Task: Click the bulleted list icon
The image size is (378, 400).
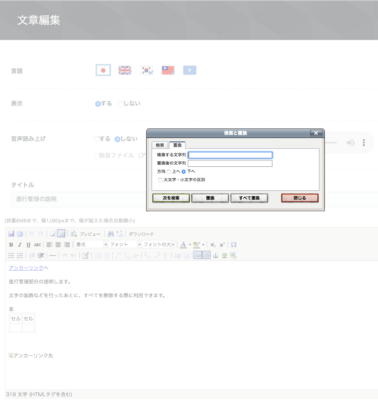Action: coord(11,256)
